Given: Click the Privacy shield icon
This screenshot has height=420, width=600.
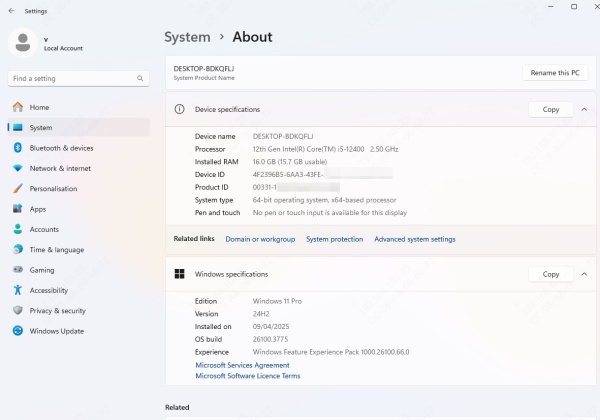Looking at the screenshot, I should pyautogui.click(x=18, y=310).
